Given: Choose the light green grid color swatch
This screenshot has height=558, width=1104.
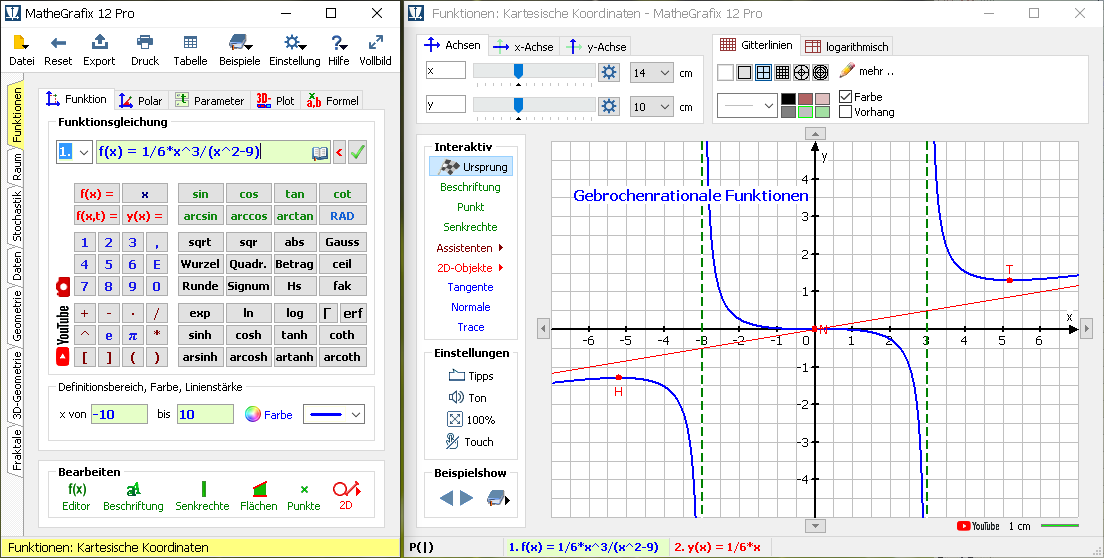Looking at the screenshot, I should coord(822,111).
